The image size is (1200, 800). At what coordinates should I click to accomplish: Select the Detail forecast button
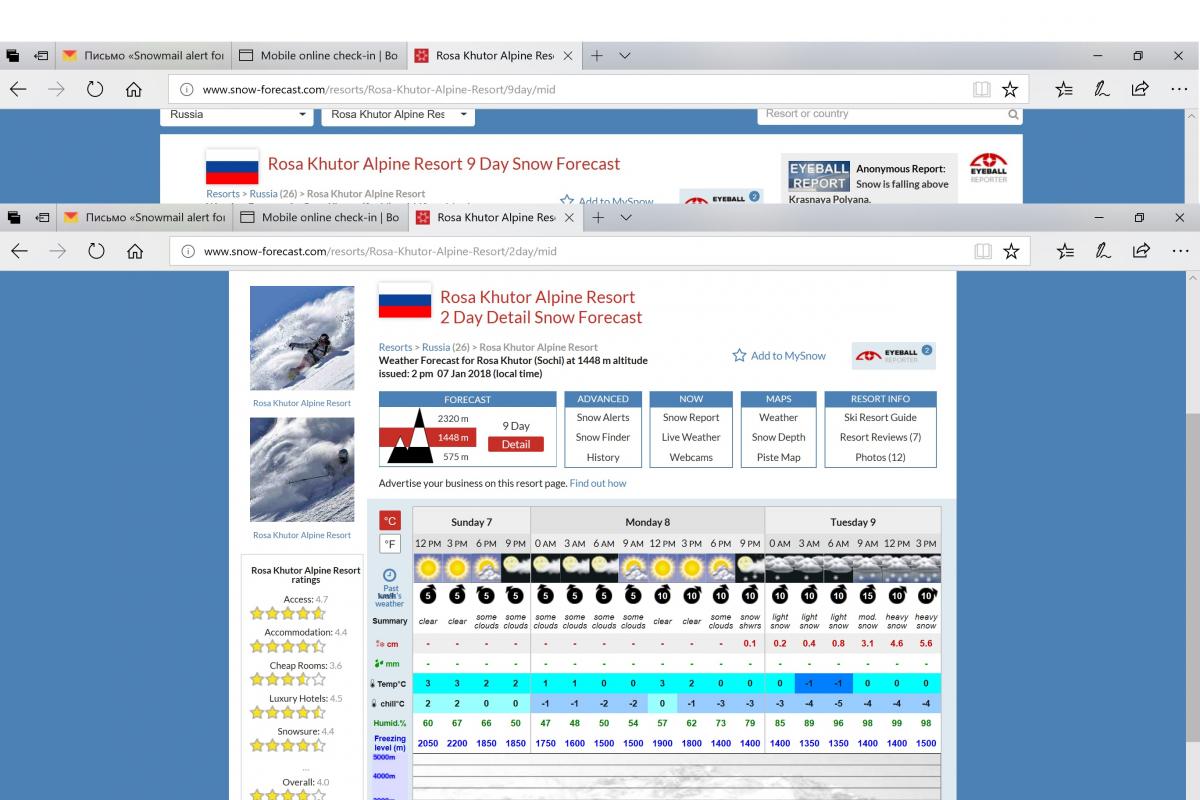pyautogui.click(x=516, y=444)
